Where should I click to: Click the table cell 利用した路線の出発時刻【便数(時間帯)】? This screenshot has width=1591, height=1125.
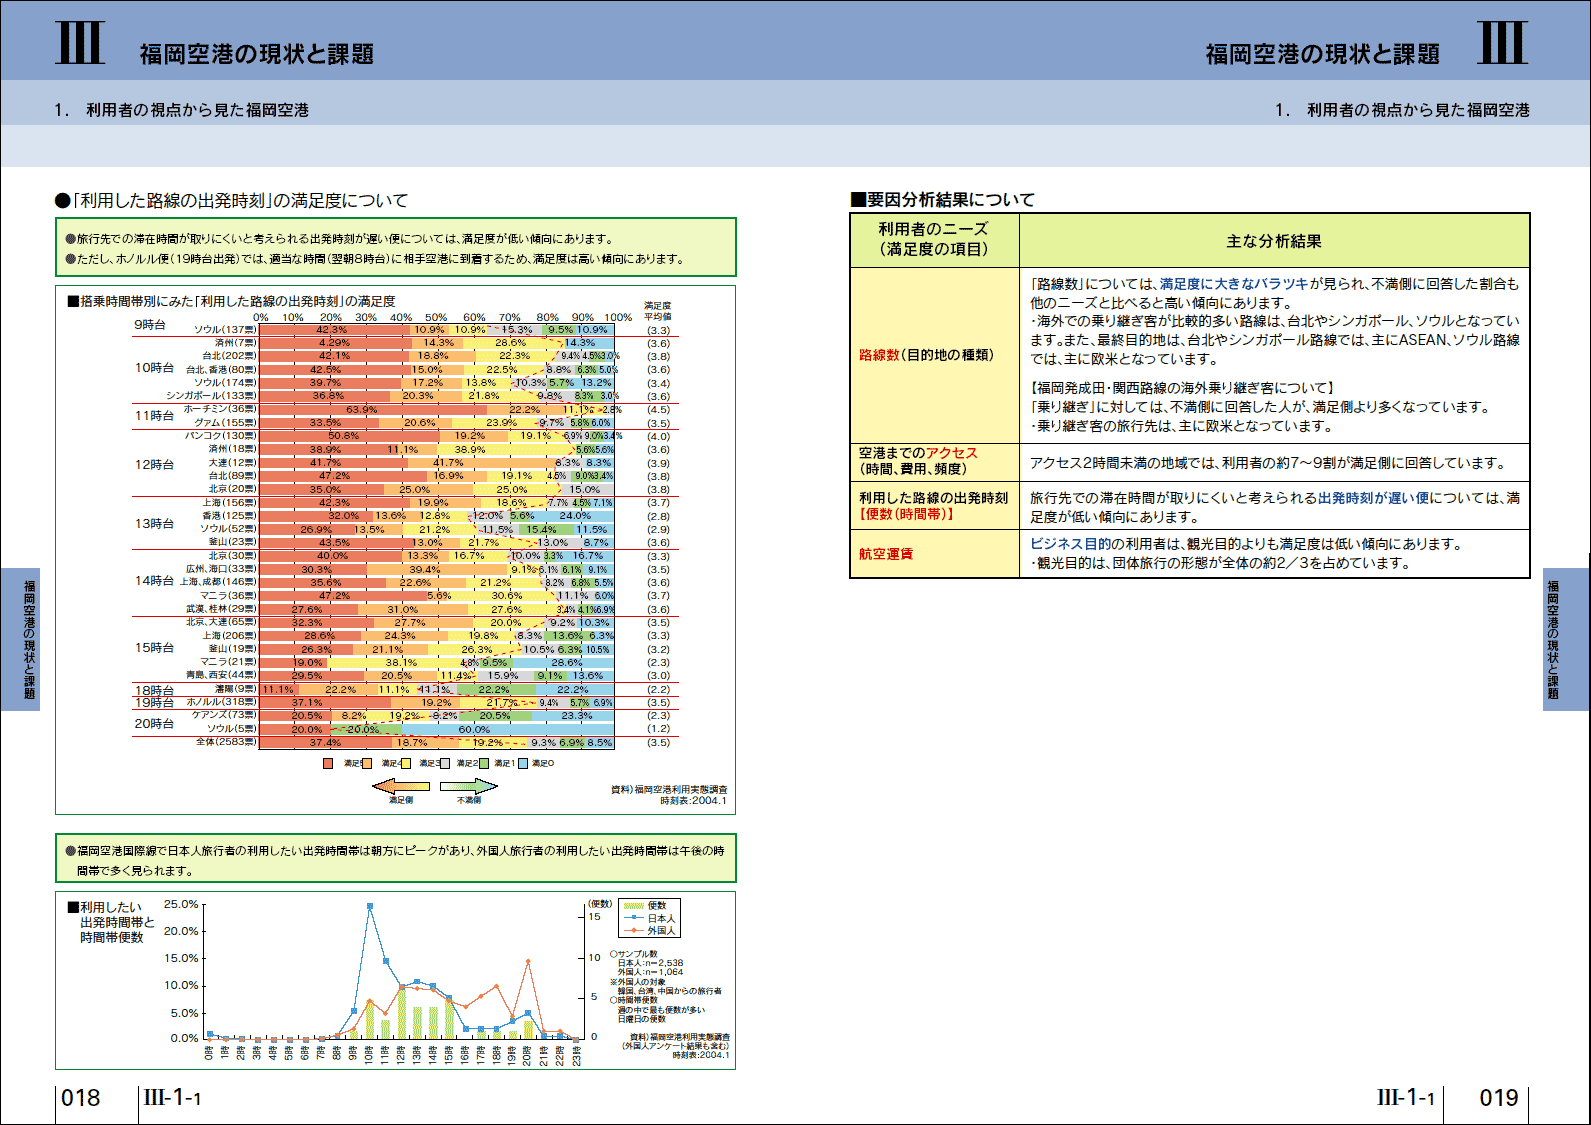click(934, 506)
